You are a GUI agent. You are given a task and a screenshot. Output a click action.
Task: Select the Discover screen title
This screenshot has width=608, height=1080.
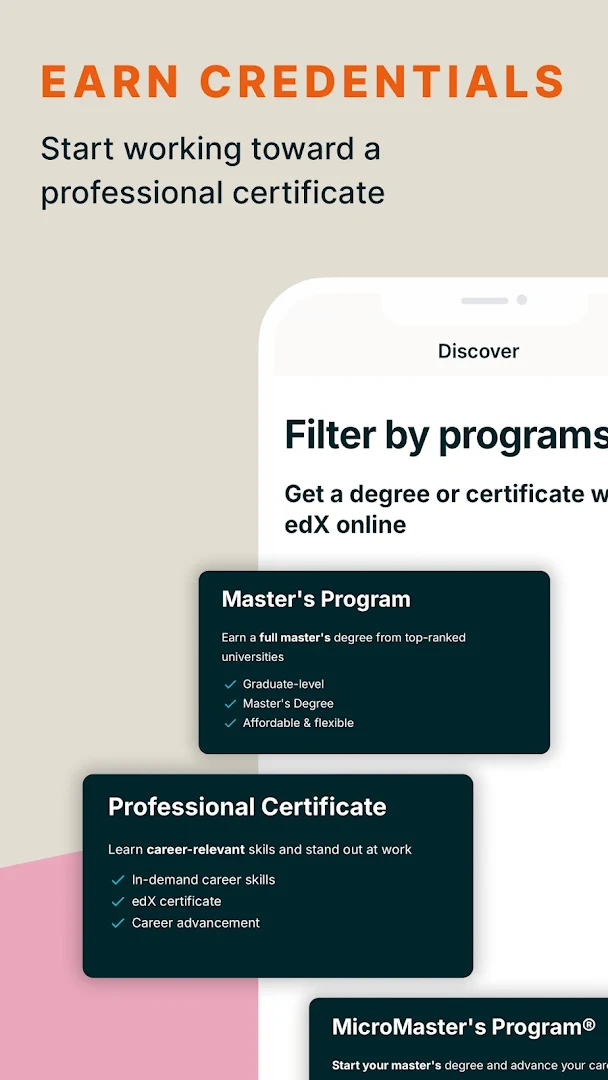[x=479, y=351]
